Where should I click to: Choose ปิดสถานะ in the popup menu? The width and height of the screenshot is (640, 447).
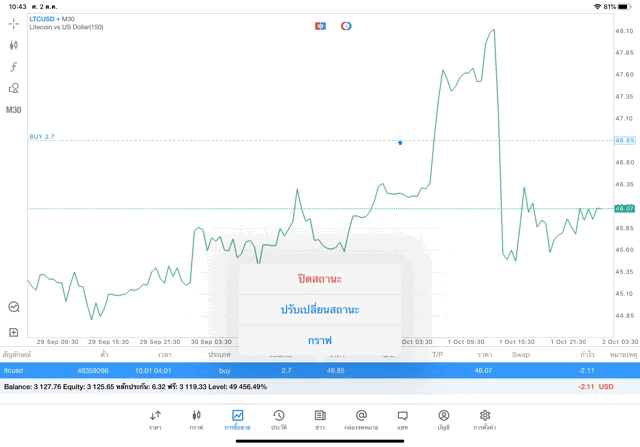tap(320, 278)
